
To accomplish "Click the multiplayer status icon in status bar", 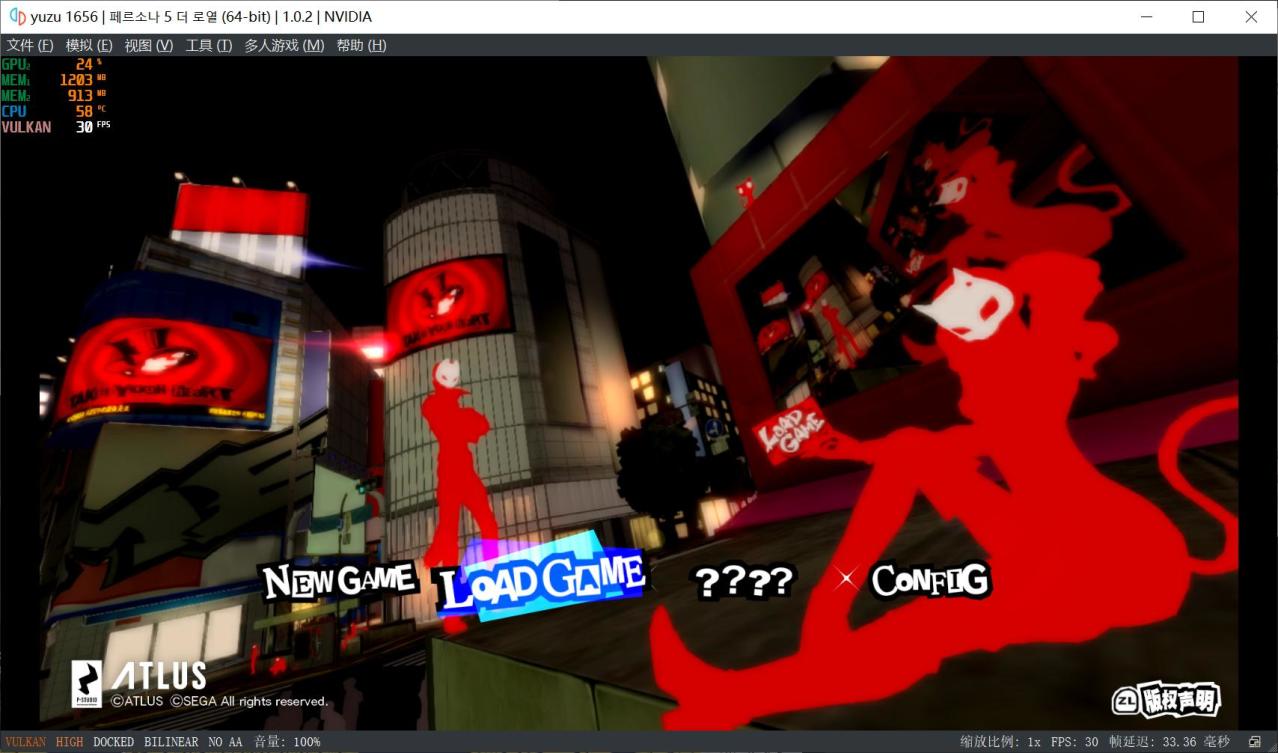I will [x=1255, y=742].
